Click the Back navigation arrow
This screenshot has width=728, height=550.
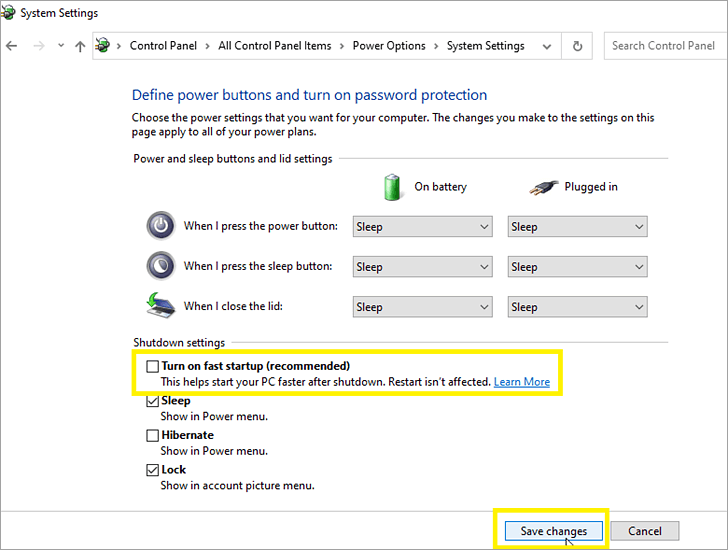[x=12, y=46]
